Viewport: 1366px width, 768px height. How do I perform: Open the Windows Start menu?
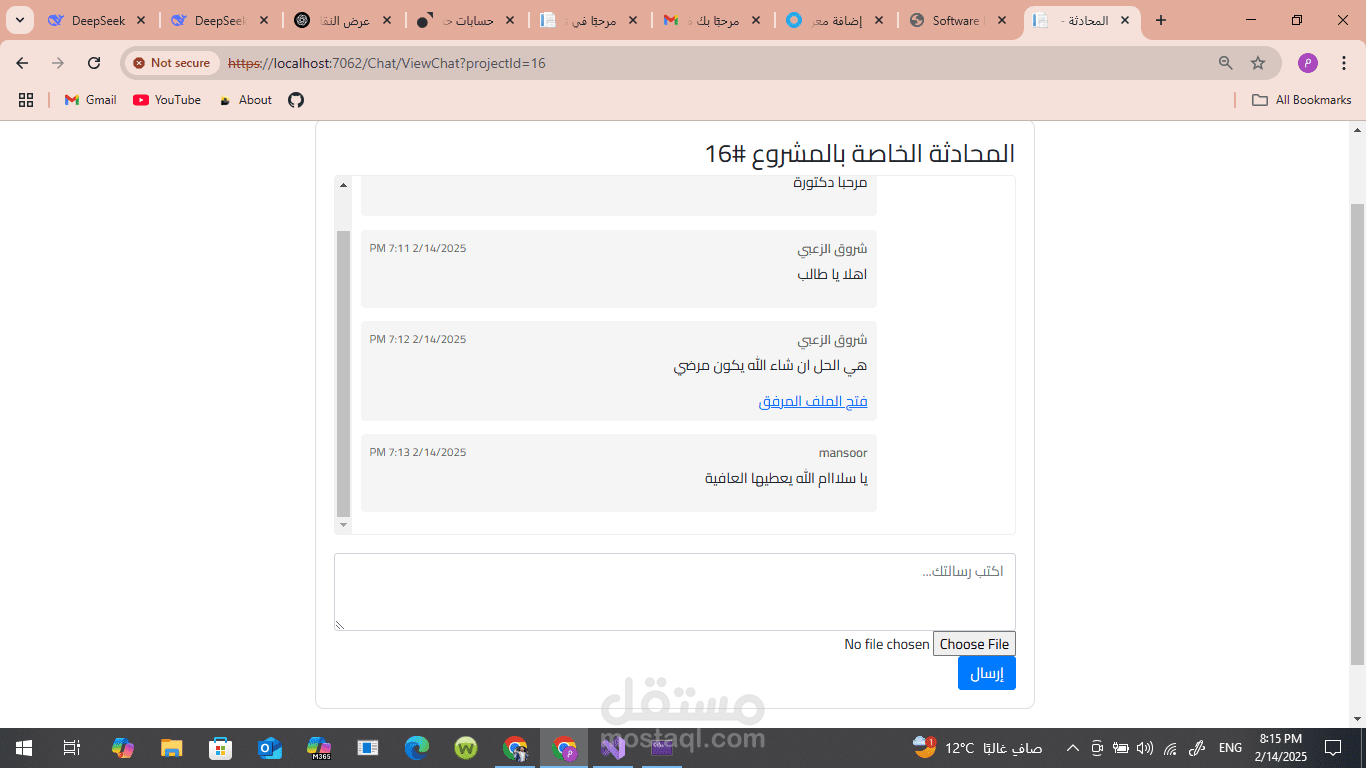tap(24, 748)
